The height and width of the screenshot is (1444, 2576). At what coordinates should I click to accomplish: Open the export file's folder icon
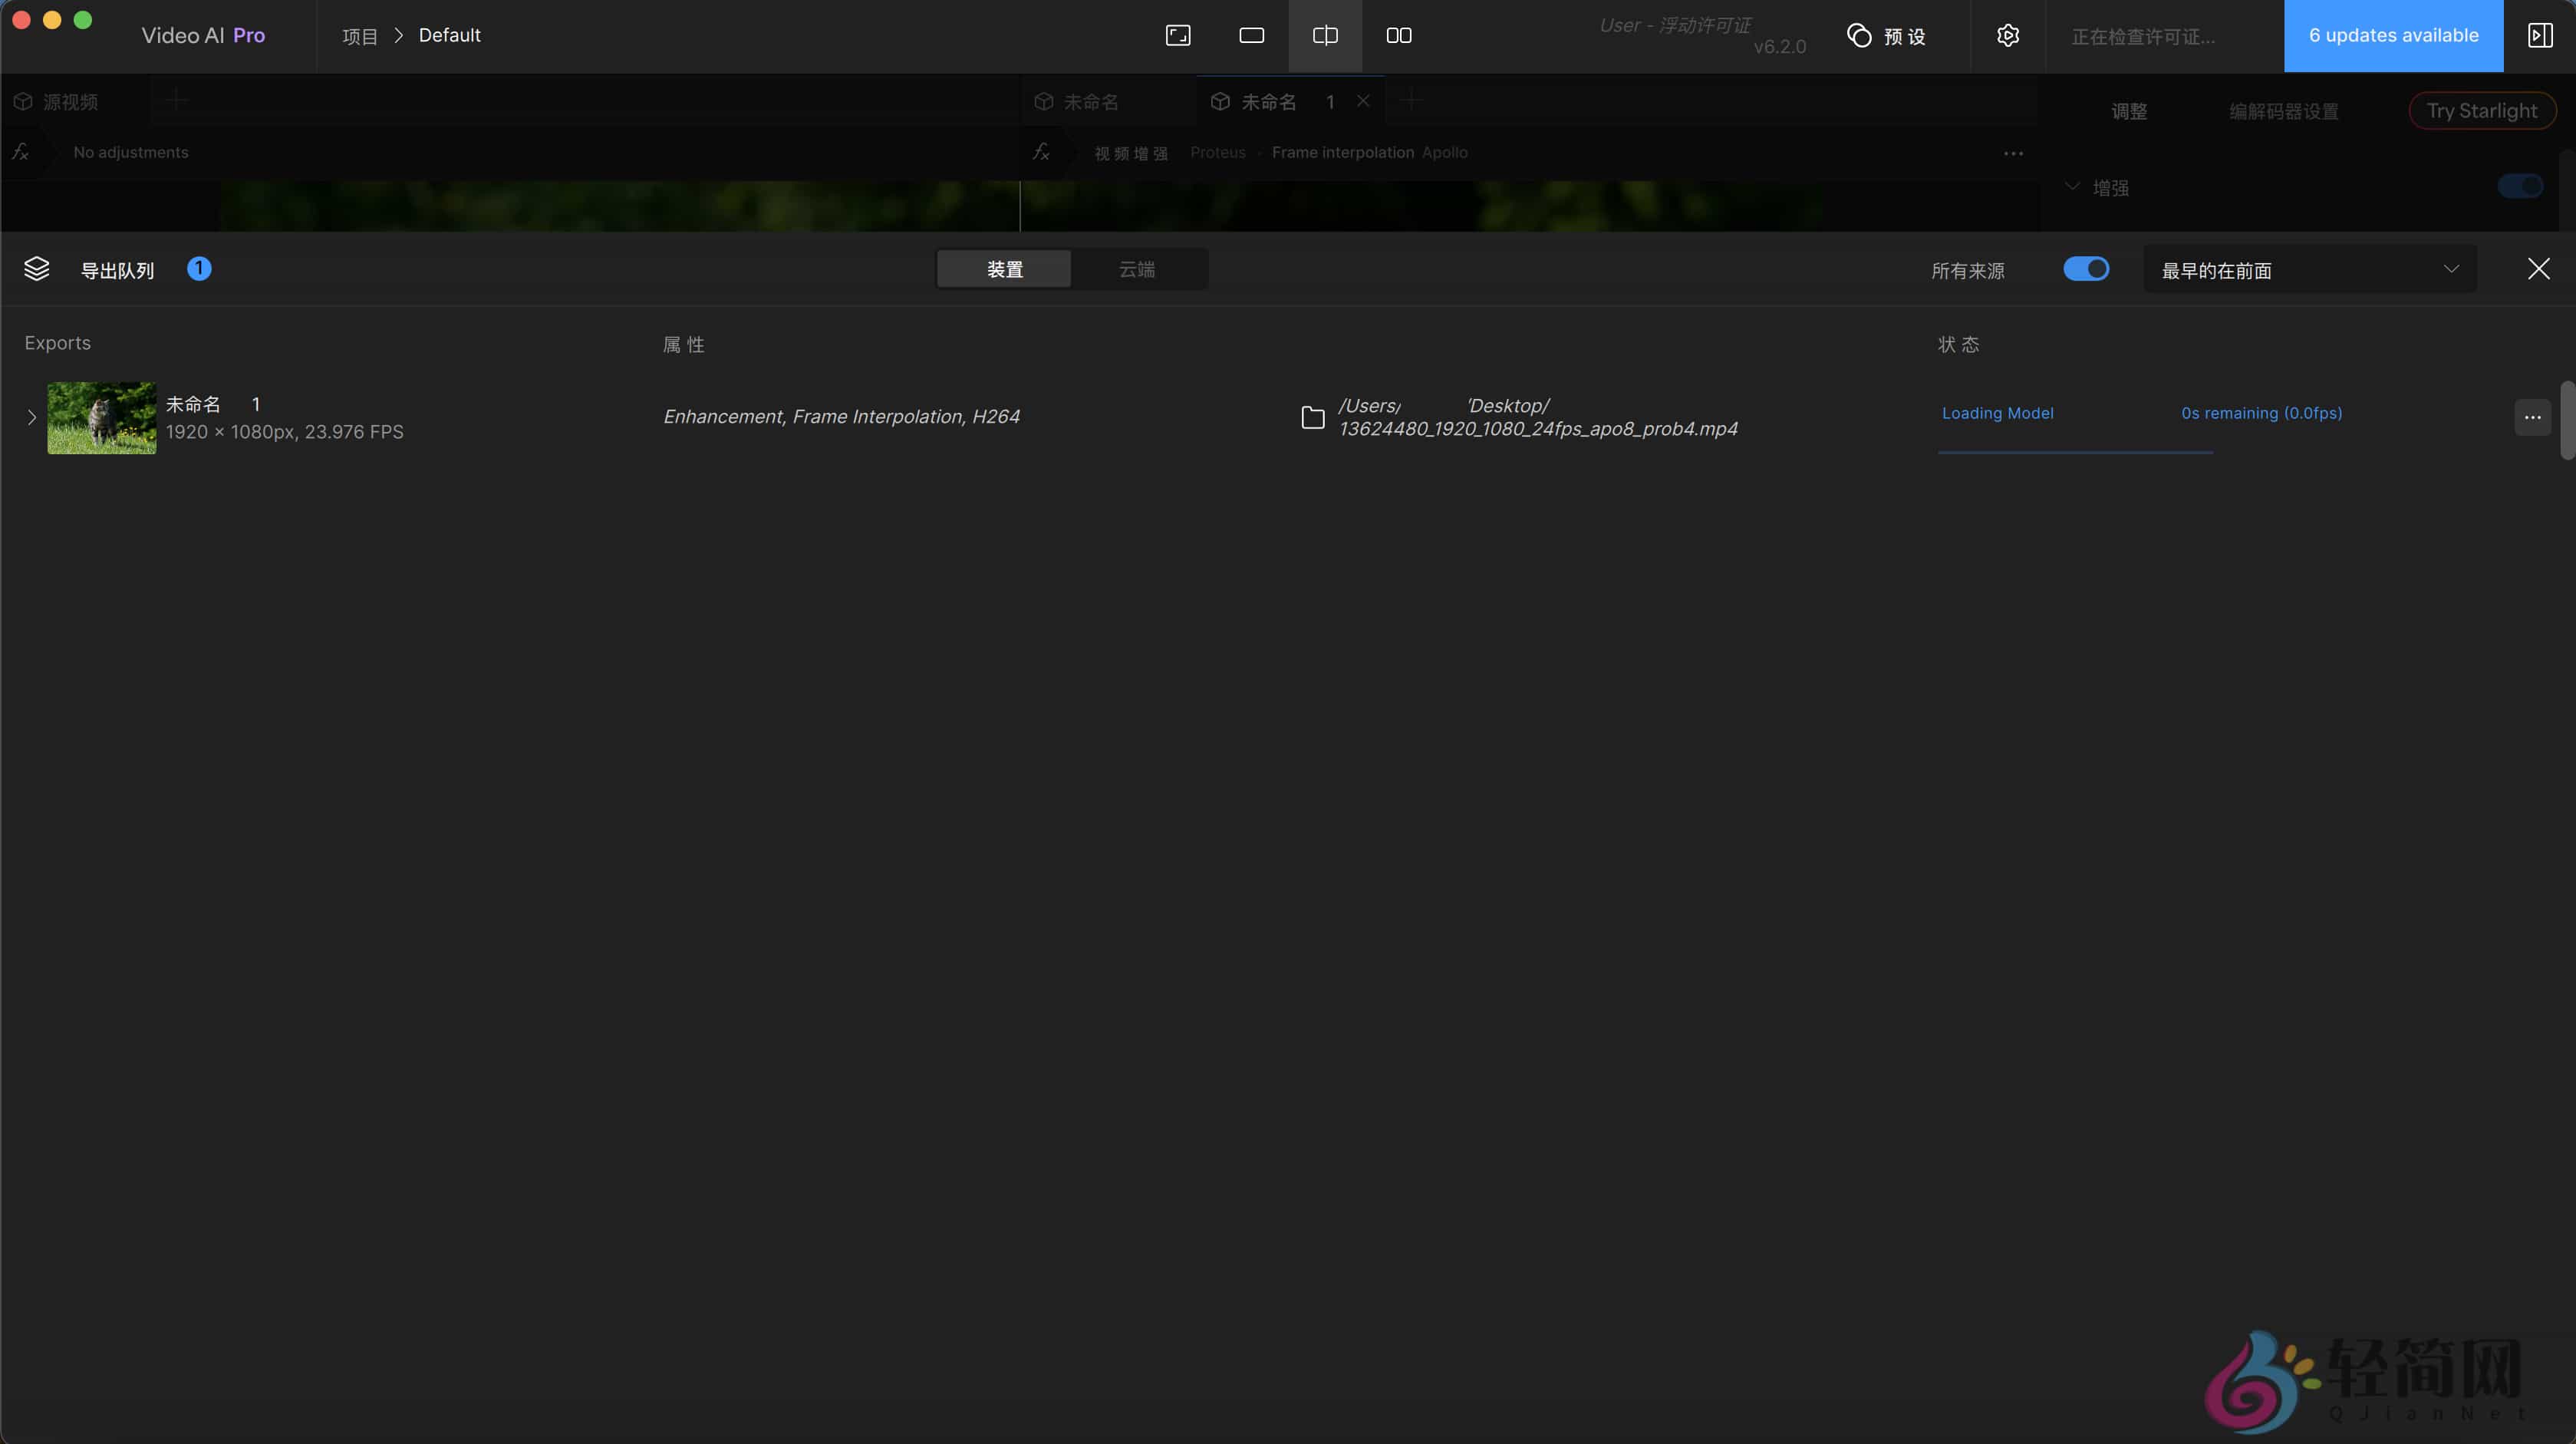pyautogui.click(x=1312, y=418)
